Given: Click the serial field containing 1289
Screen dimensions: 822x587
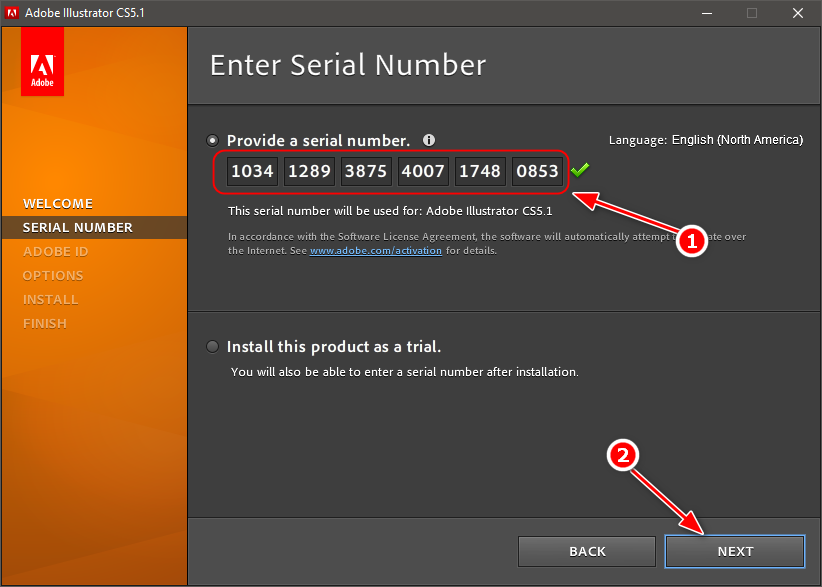Looking at the screenshot, I should click(x=309, y=171).
